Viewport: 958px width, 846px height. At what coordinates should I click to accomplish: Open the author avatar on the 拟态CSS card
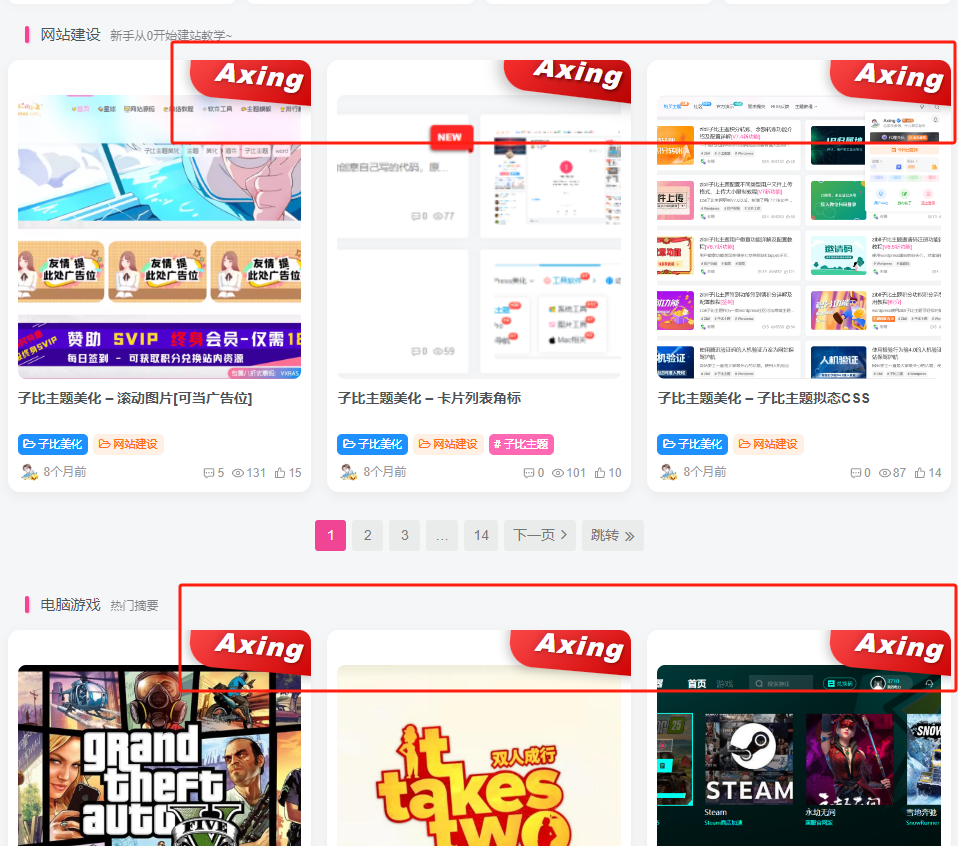[669, 472]
